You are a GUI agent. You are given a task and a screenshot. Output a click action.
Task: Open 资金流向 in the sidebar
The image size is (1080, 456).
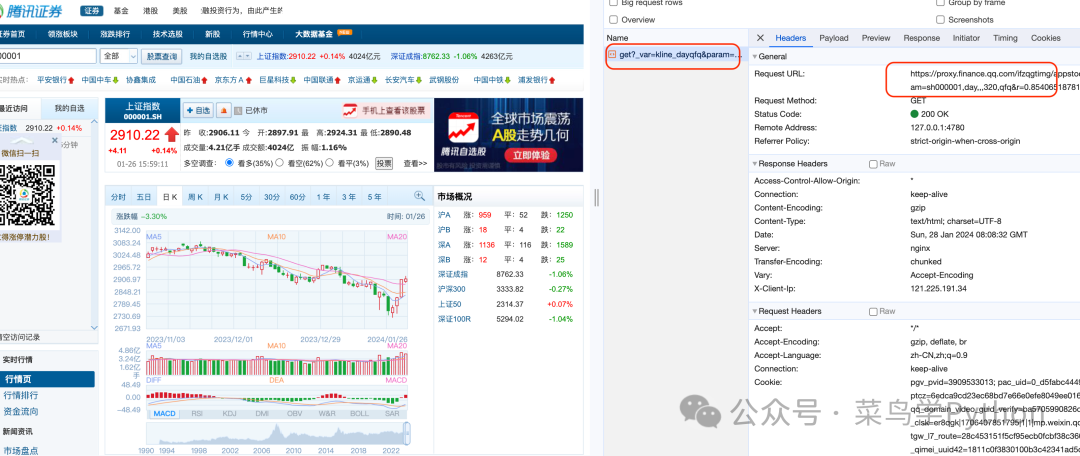21,411
